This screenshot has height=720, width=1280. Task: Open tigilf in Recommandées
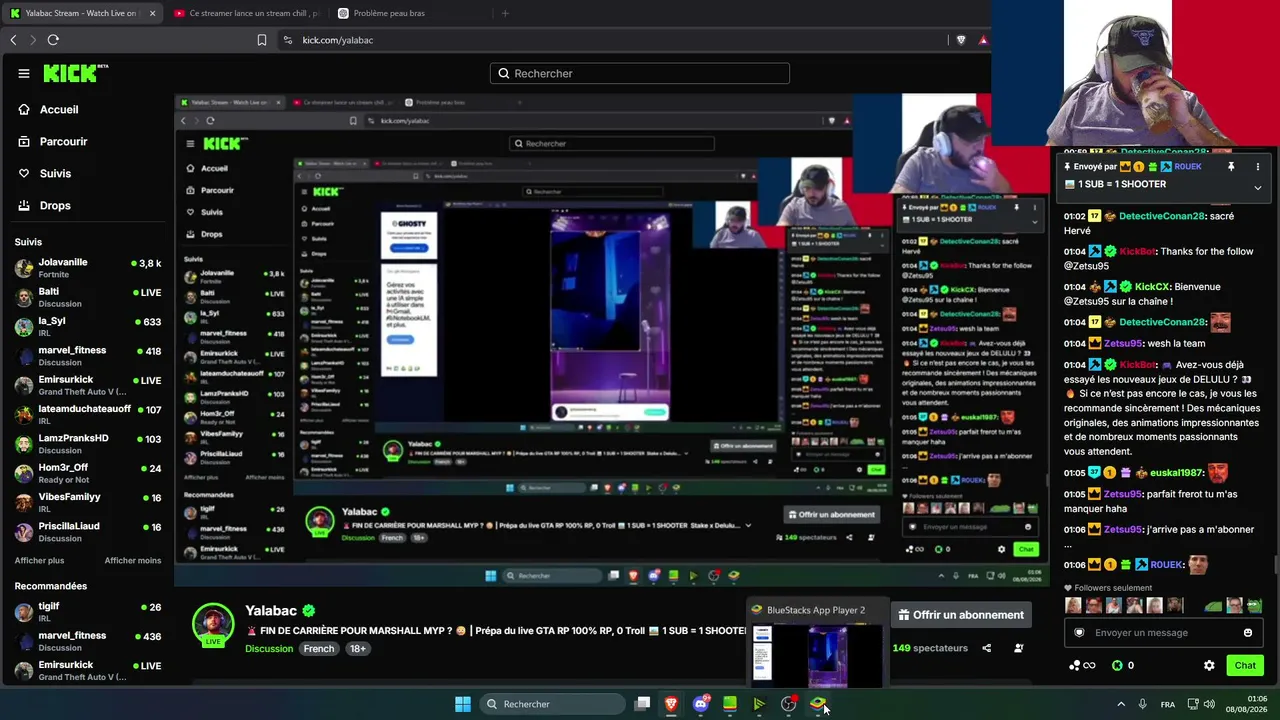pos(88,612)
